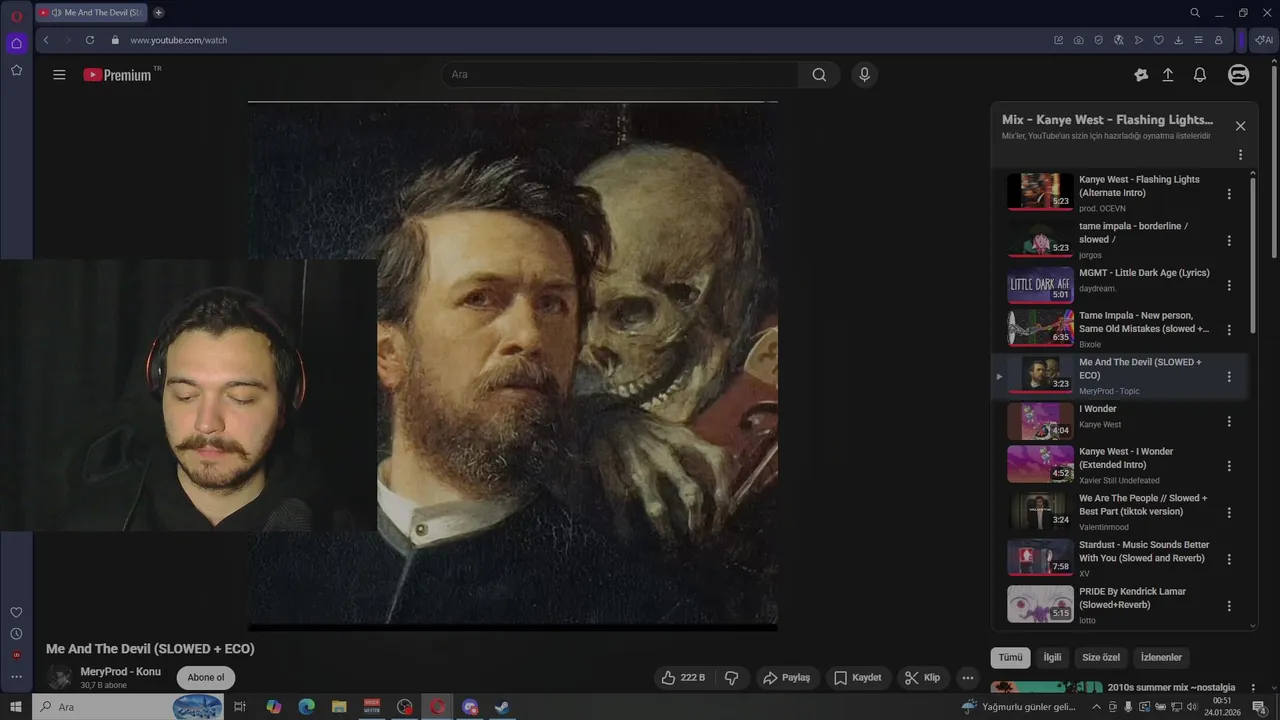
Task: Open options for I Wonder Kanye West video
Action: [1229, 422]
